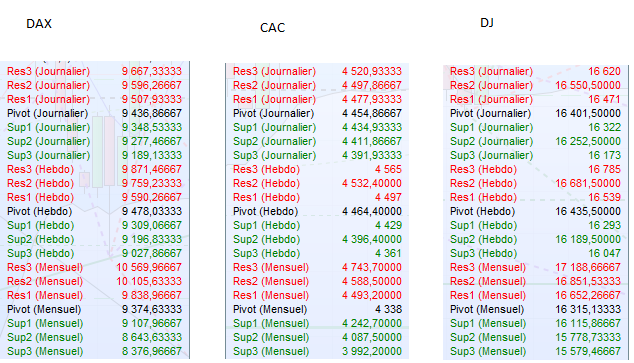Select DAX Res3 (Mensuel) 10 569,96667
Image resolution: width=634 pixels, height=363 pixels.
(x=149, y=267)
